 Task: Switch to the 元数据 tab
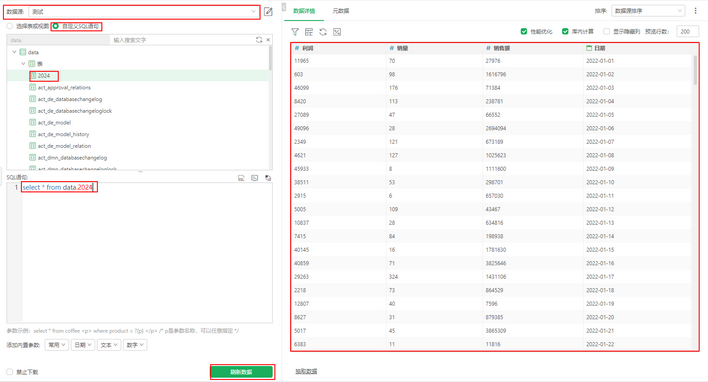[341, 11]
